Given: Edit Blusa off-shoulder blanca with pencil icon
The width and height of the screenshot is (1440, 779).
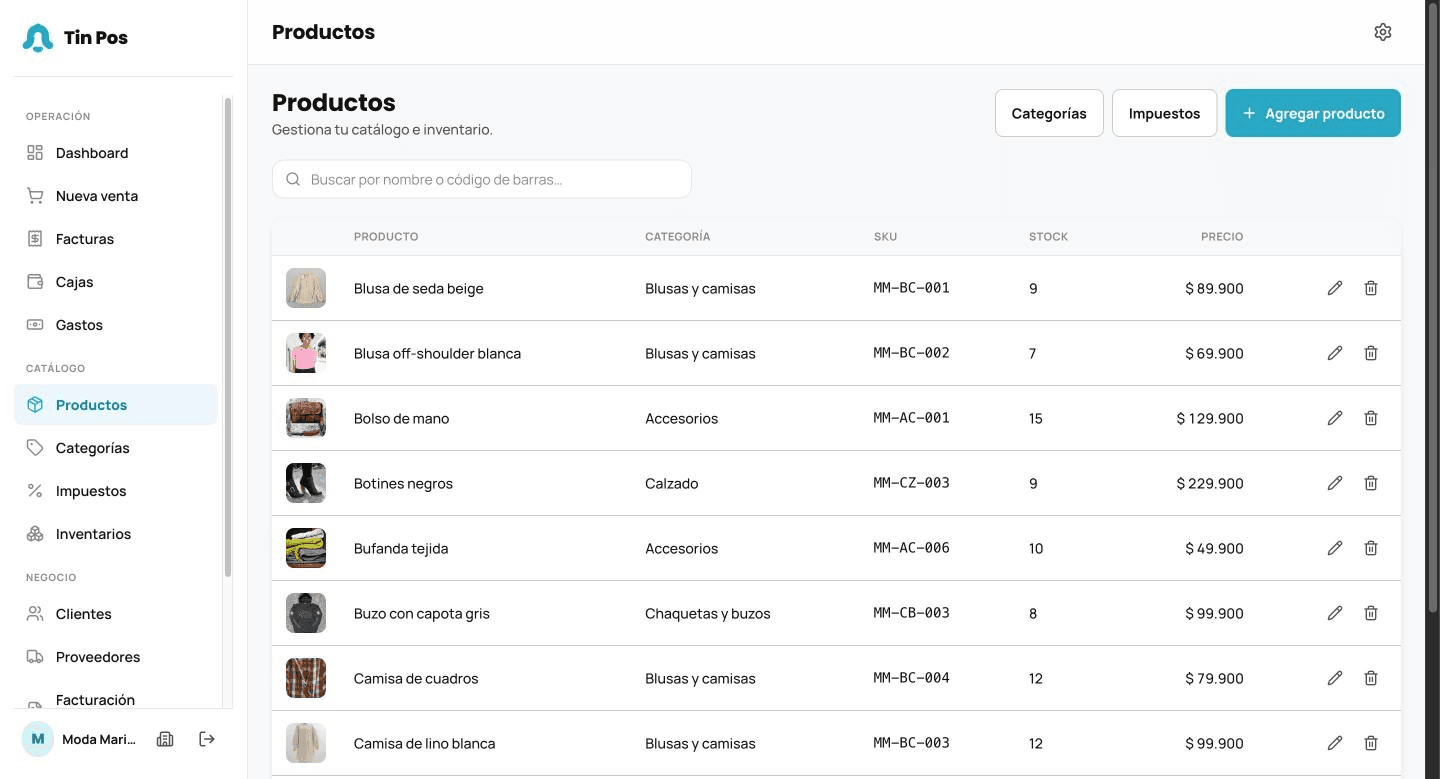Looking at the screenshot, I should coord(1335,353).
